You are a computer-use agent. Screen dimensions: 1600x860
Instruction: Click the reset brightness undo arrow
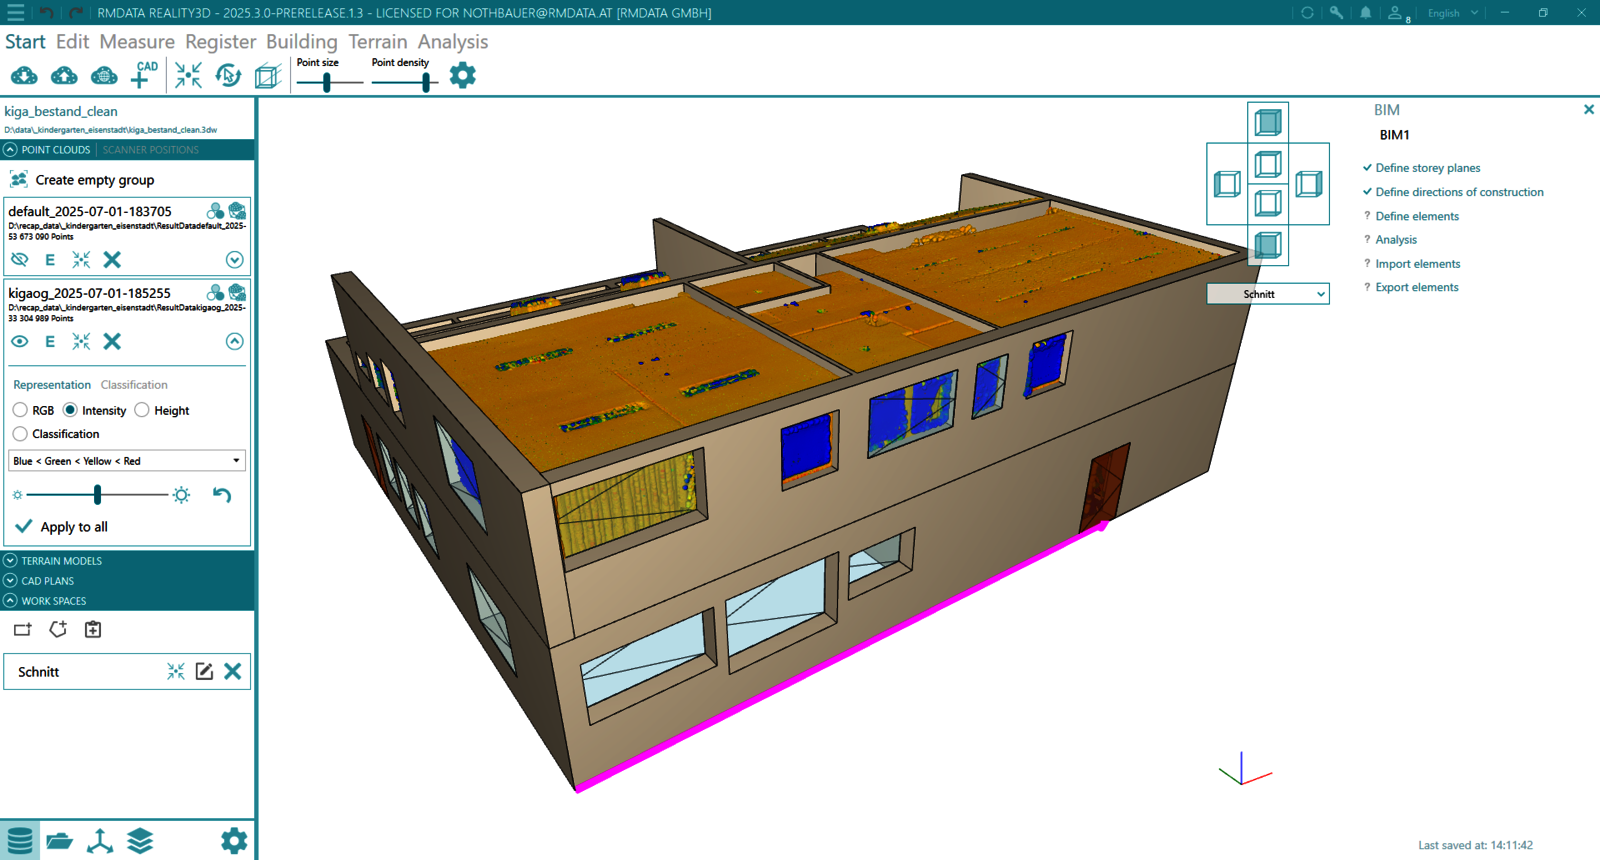point(222,495)
